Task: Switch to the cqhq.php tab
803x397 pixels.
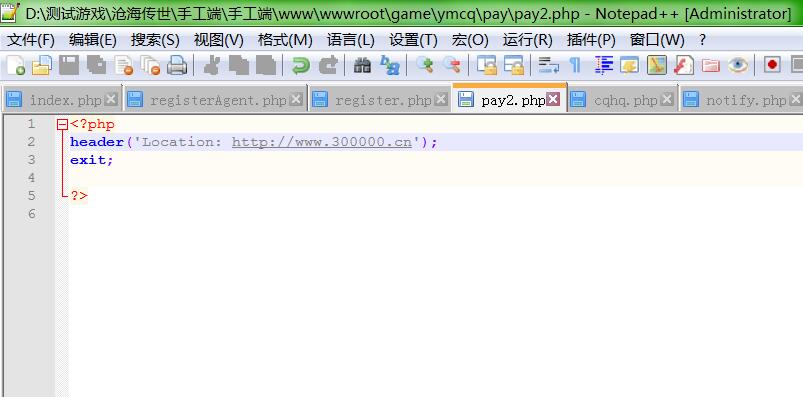Action: click(x=622, y=100)
